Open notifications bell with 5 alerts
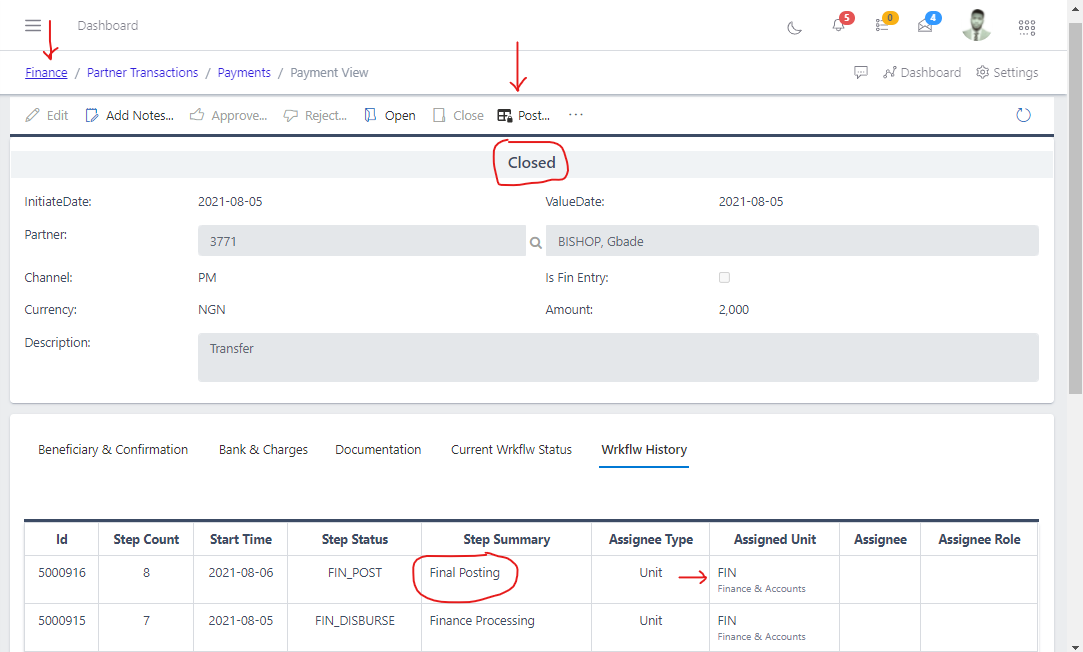 tap(839, 26)
